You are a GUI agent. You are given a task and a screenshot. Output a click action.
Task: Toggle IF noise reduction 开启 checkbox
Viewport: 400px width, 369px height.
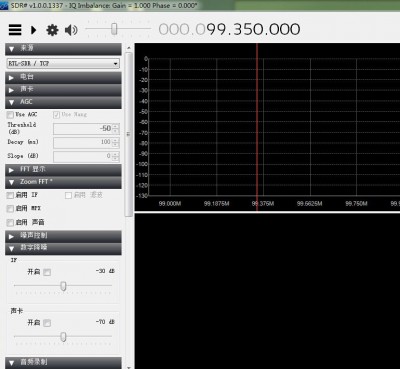[47, 272]
